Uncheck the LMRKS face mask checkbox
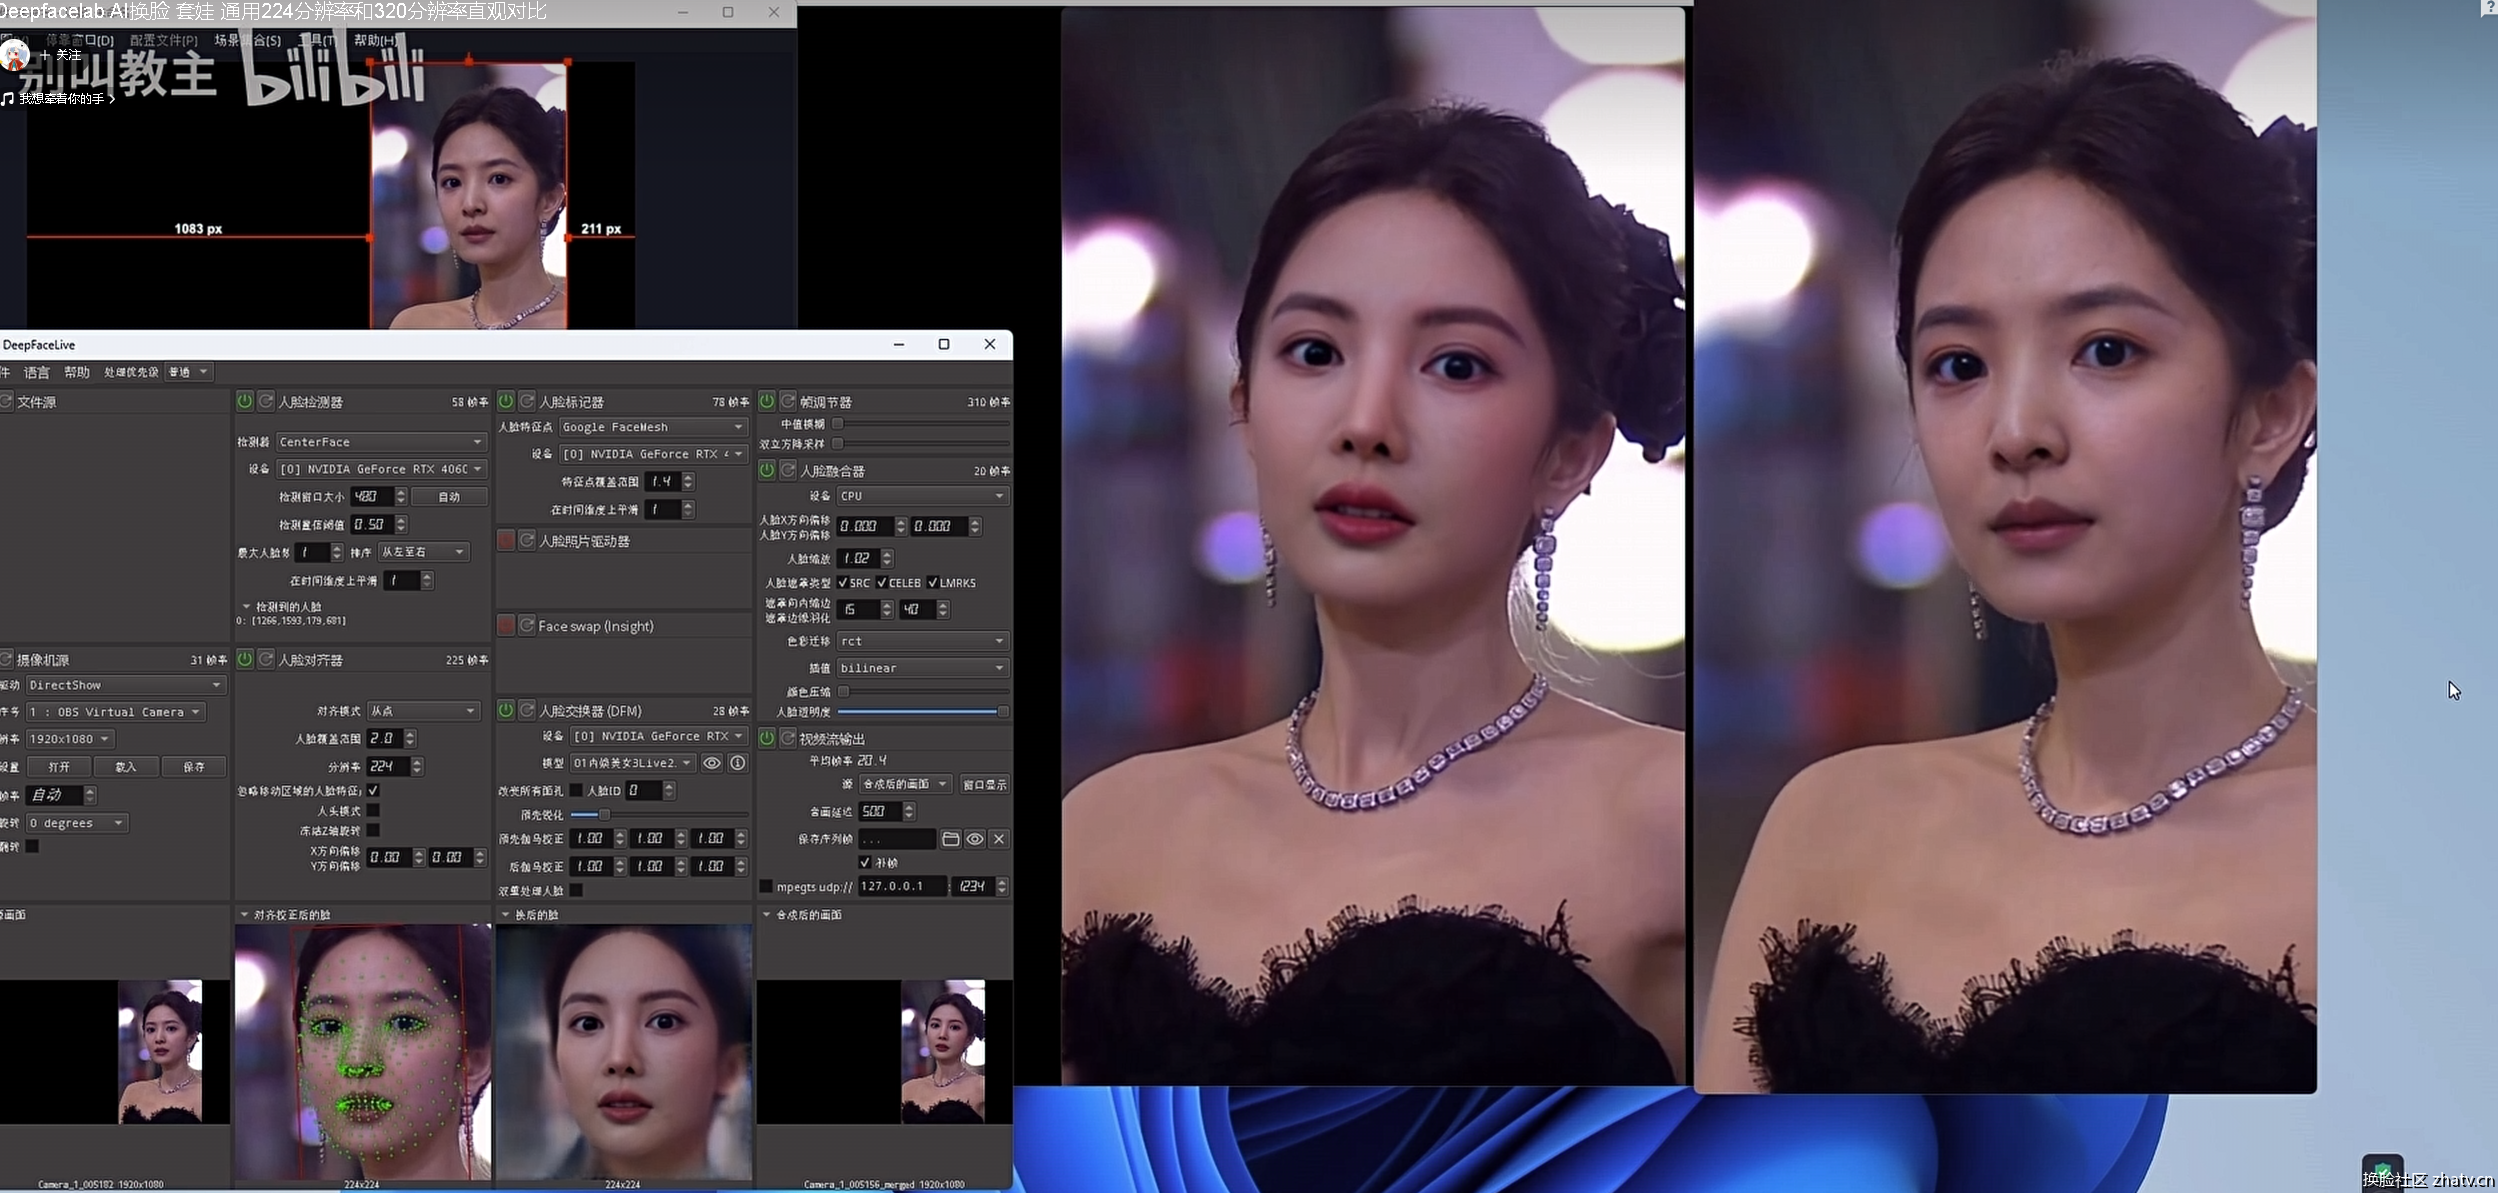Image resolution: width=2498 pixels, height=1193 pixels. pyautogui.click(x=933, y=582)
